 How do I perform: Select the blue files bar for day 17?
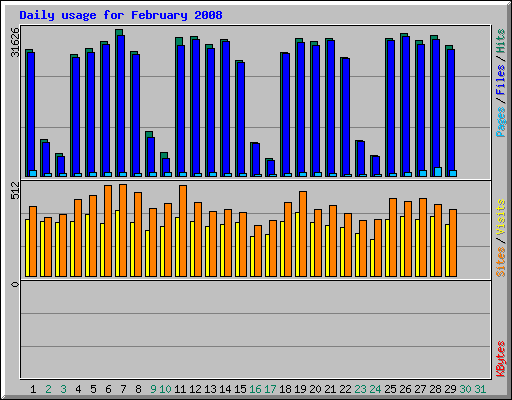[271, 167]
